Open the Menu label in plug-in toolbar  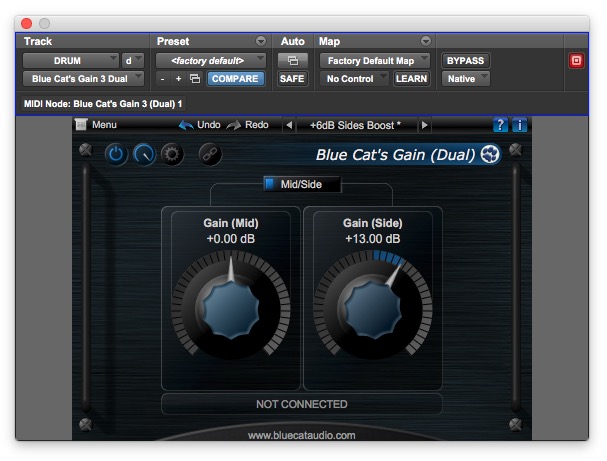click(x=104, y=125)
